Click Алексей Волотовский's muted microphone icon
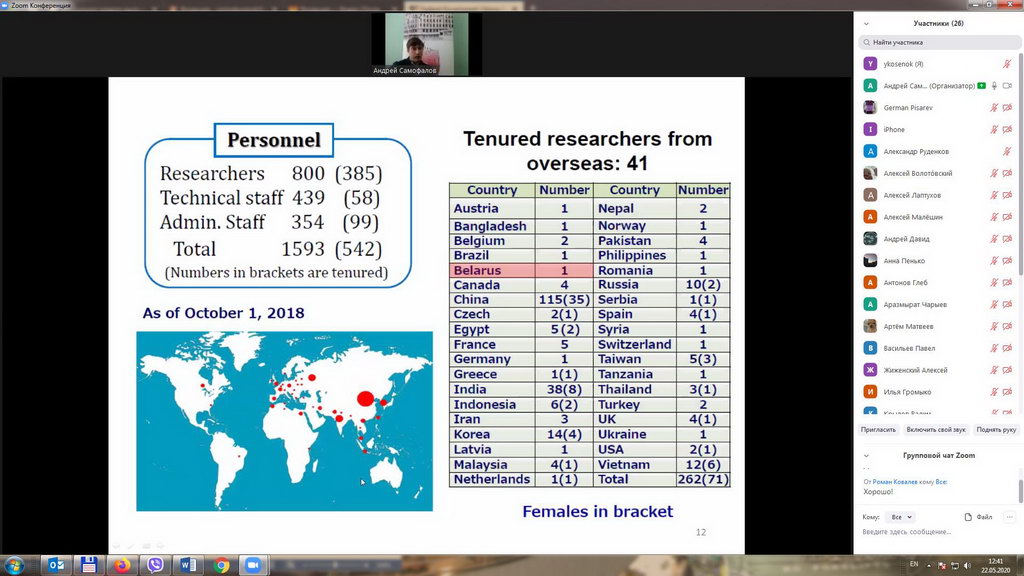 tap(994, 173)
